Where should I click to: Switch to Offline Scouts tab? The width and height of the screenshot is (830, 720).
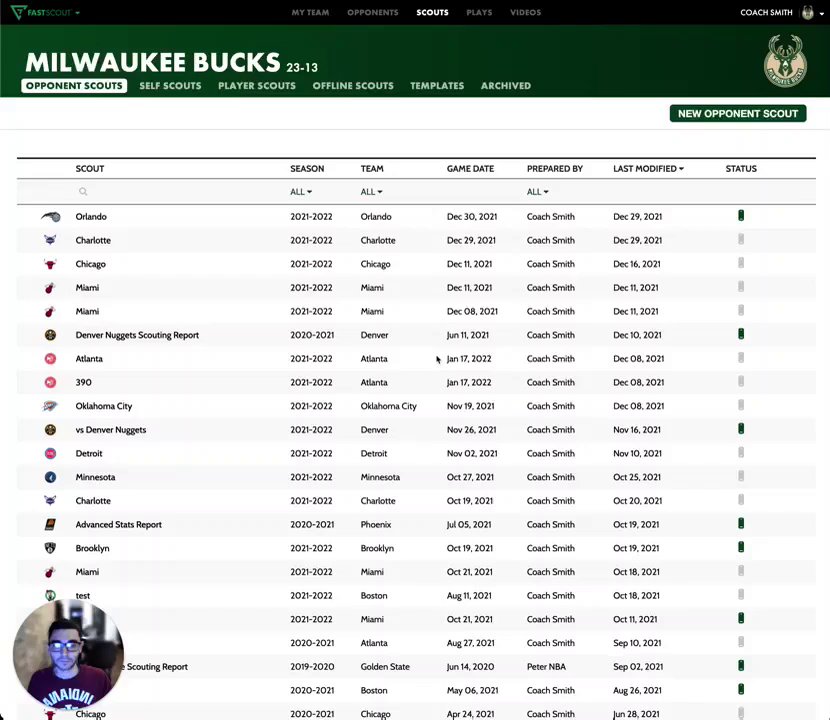(x=353, y=86)
